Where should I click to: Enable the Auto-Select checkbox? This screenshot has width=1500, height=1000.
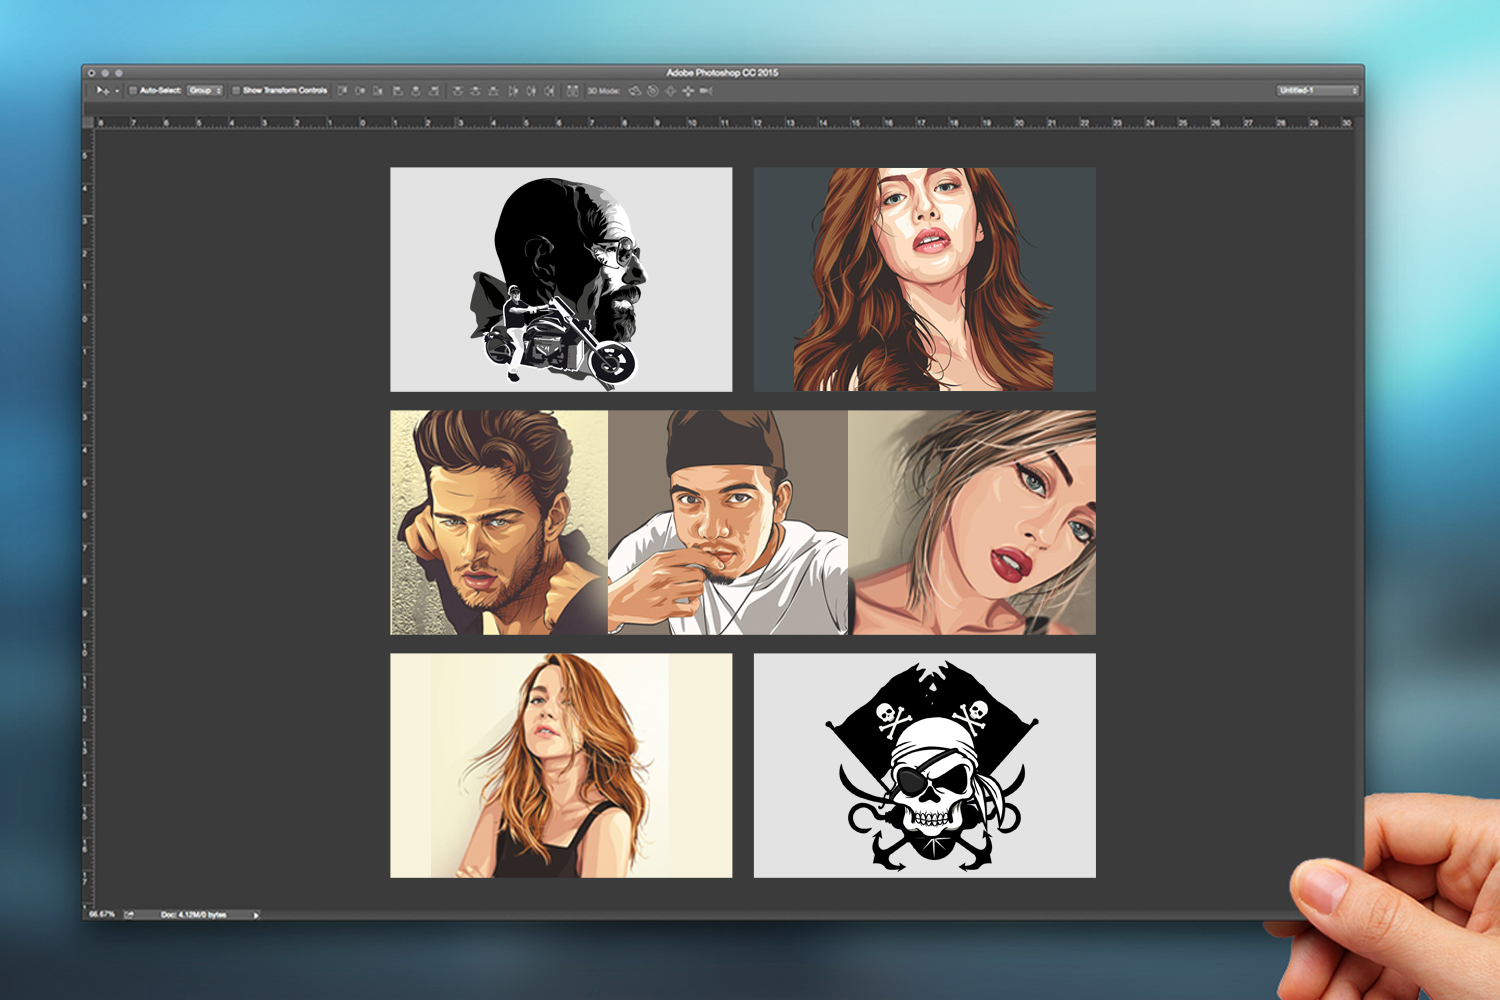pos(133,91)
